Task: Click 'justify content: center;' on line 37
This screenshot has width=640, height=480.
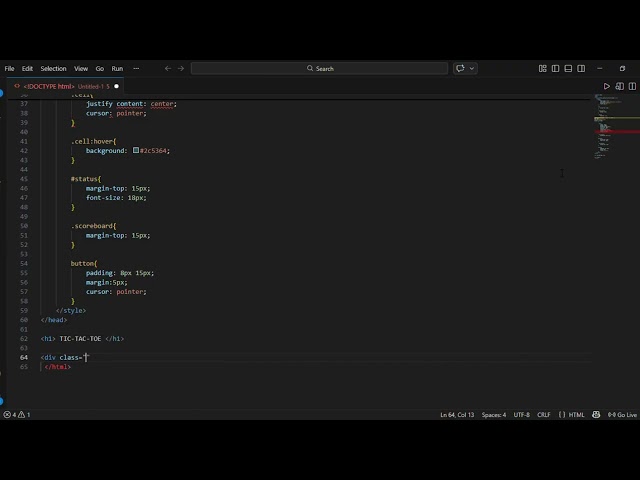Action: click(x=131, y=104)
